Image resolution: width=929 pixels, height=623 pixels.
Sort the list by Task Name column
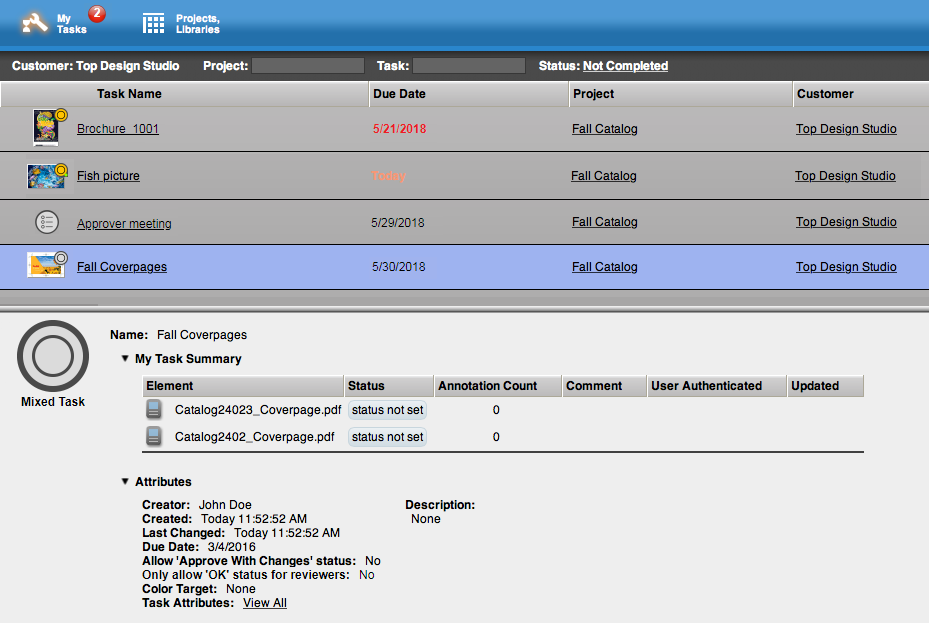coord(129,94)
